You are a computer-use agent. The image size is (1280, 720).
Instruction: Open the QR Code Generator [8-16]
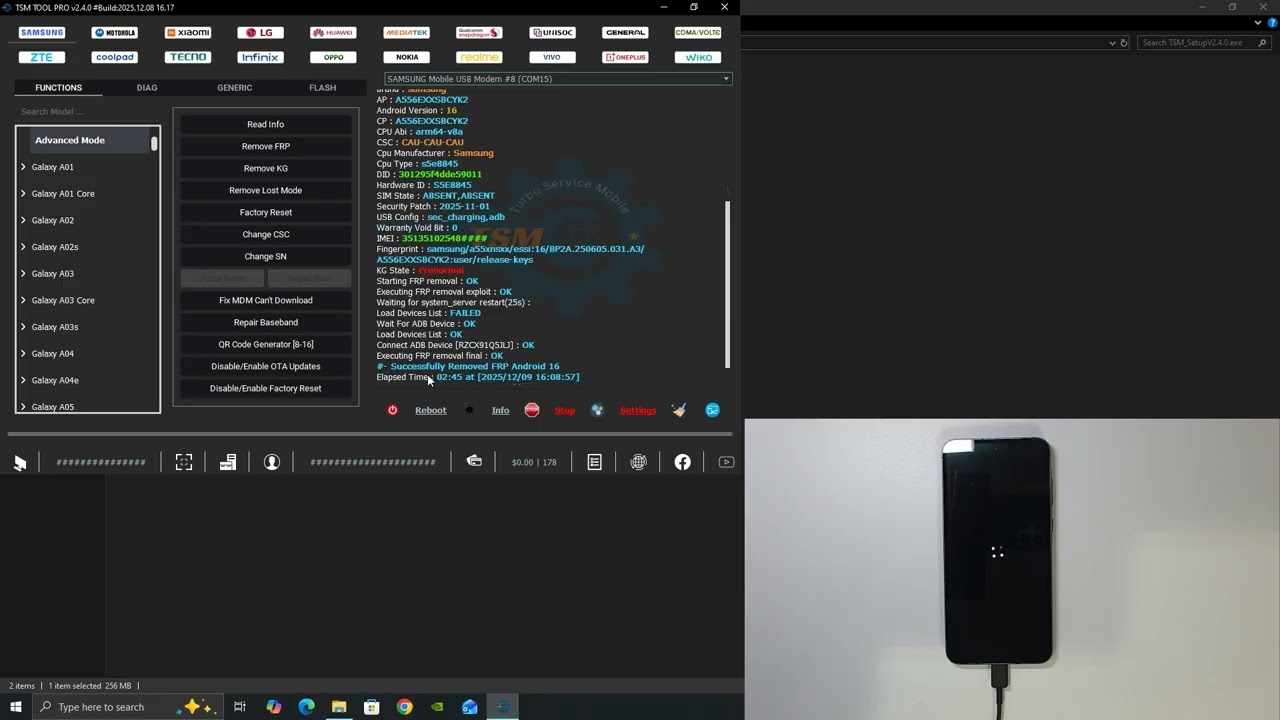pos(266,344)
